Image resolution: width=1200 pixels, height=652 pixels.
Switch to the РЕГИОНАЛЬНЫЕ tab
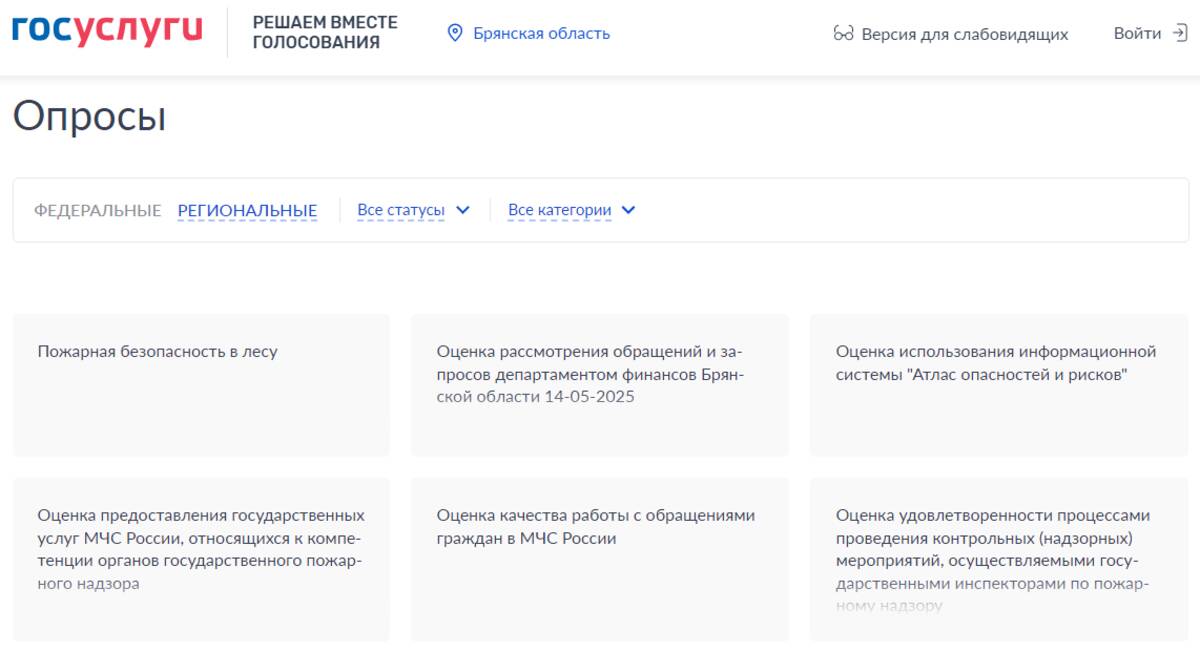(x=247, y=210)
